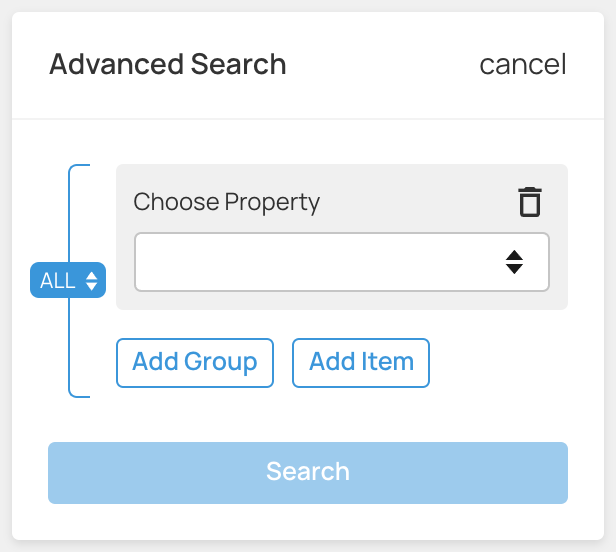Click the white arrows on ALL badge
Screen dimensions: 616x552
(x=92, y=281)
